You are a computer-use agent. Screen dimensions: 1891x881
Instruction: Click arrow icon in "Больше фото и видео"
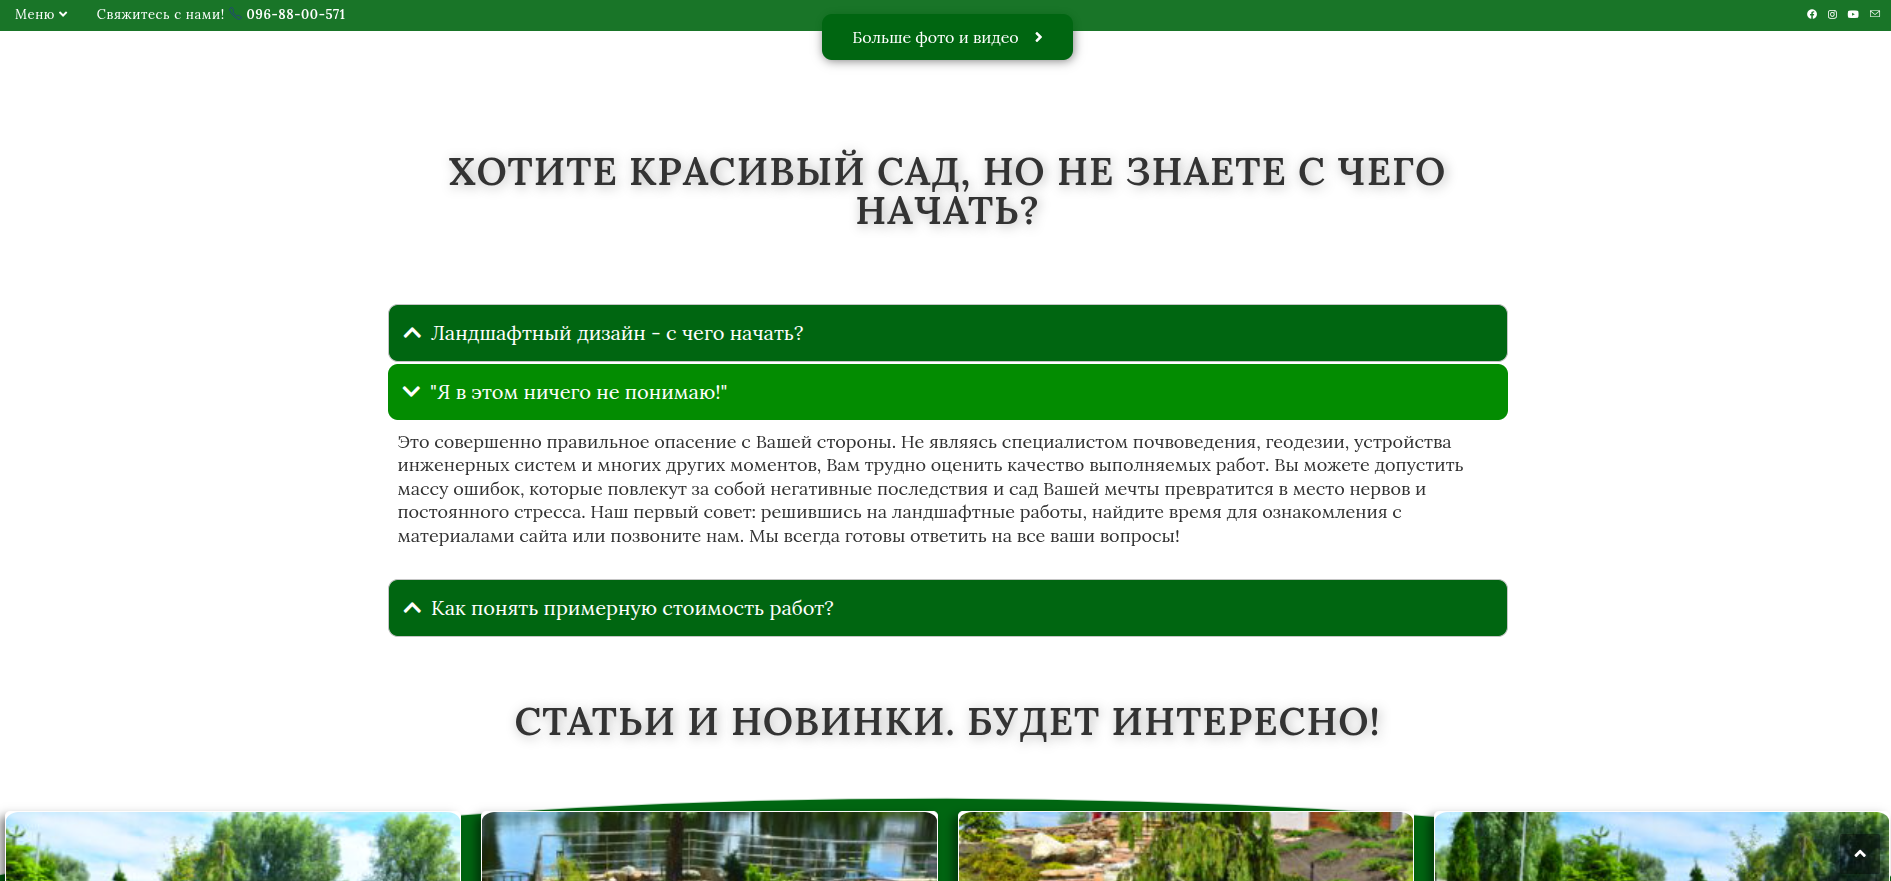pyautogui.click(x=1038, y=37)
